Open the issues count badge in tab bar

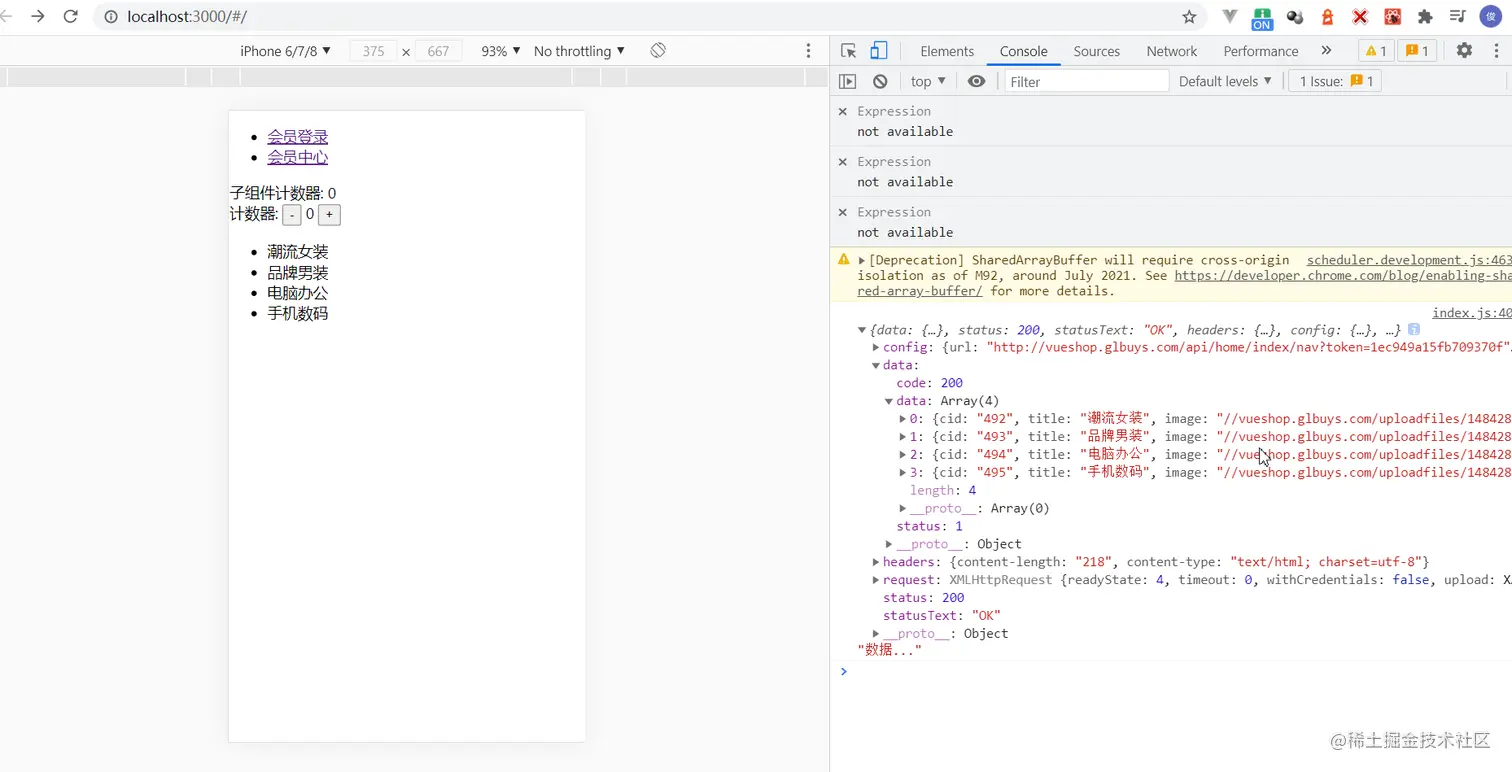point(1418,51)
